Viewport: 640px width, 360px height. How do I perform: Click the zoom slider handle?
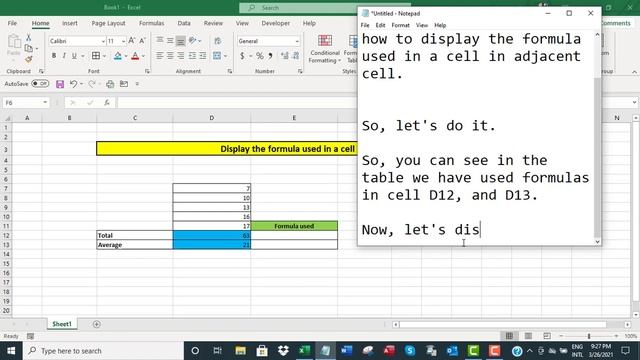pyautogui.click(x=589, y=336)
